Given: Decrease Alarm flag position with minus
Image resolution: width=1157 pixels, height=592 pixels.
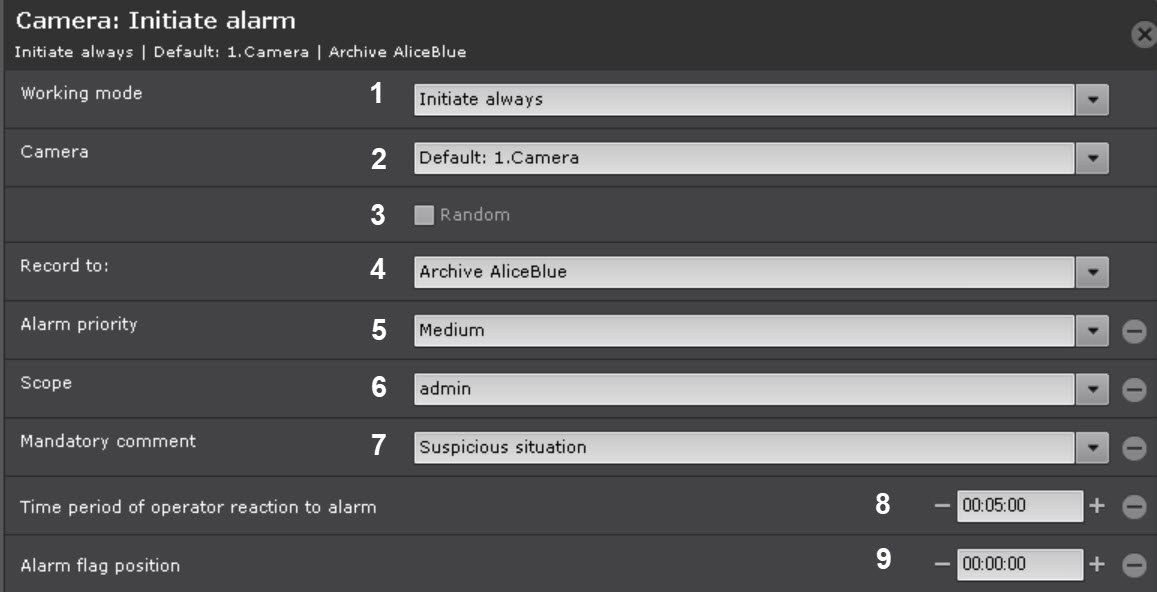Looking at the screenshot, I should point(942,565).
